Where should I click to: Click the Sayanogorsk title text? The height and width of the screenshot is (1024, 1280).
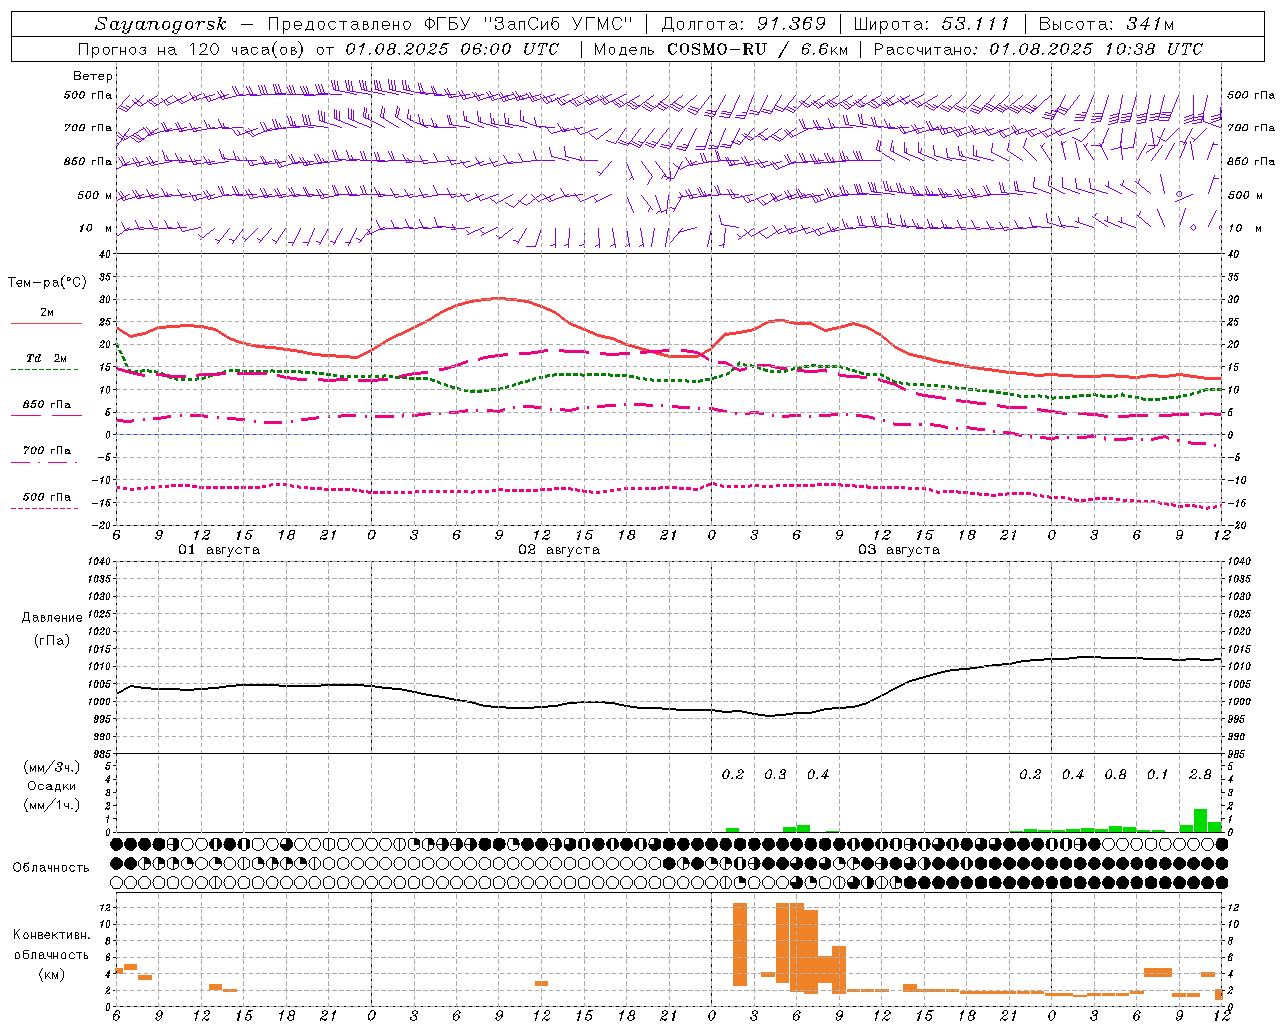[161, 24]
